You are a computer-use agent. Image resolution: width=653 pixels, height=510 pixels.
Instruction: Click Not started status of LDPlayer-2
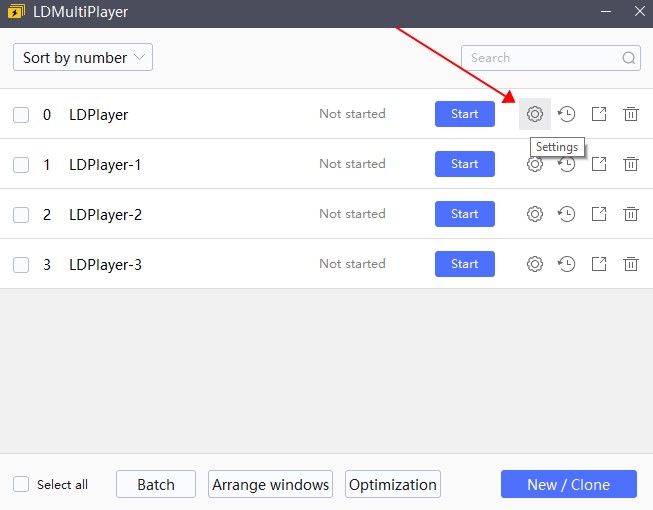click(352, 214)
